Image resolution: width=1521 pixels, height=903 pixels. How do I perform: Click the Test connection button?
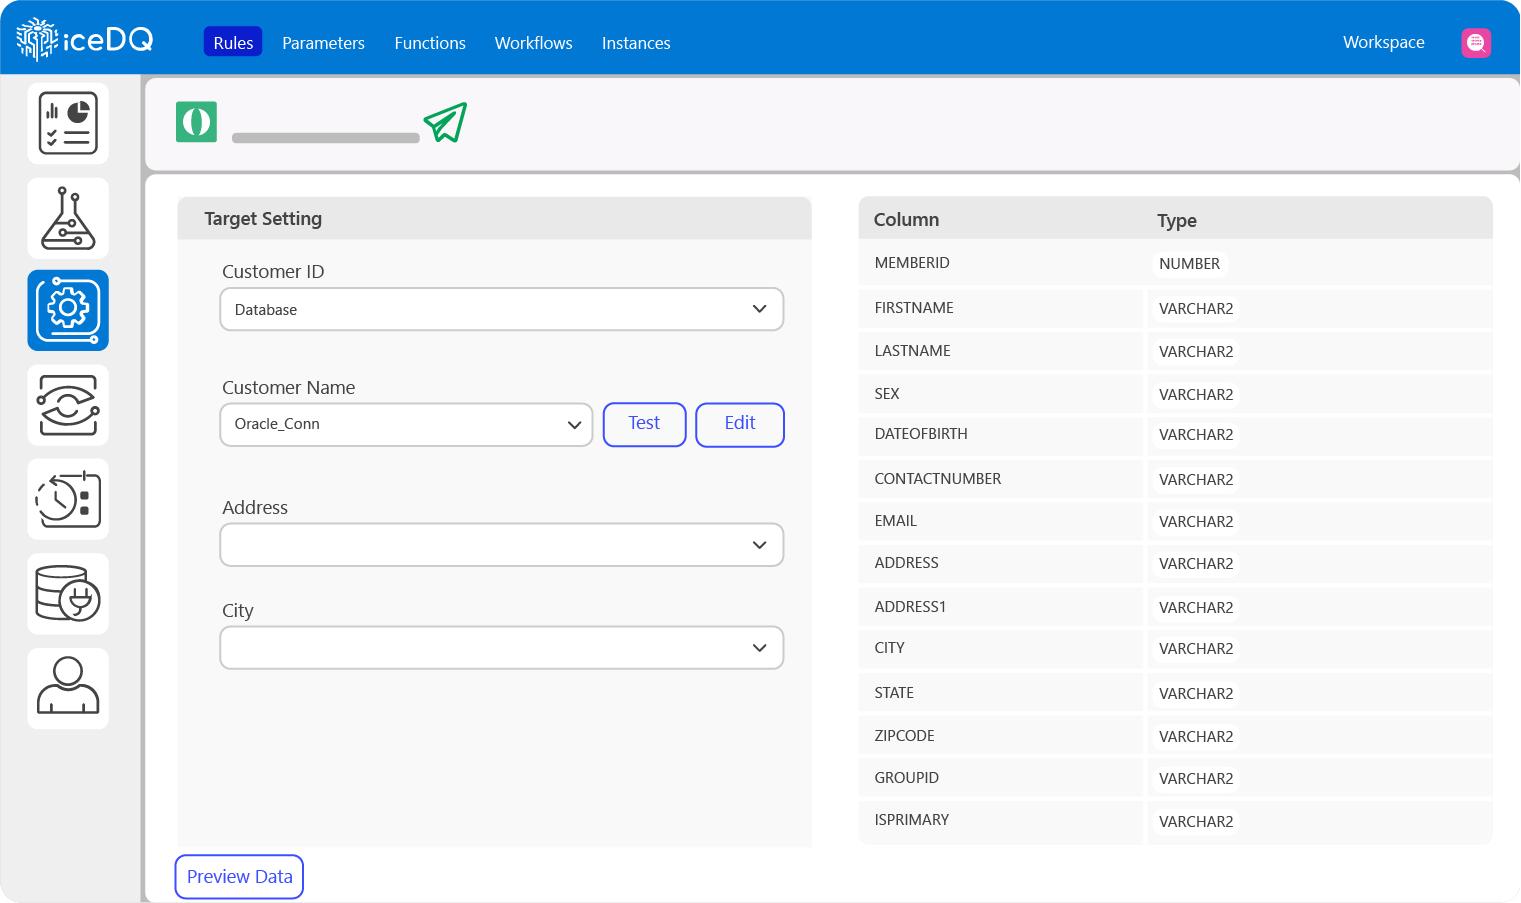644,424
